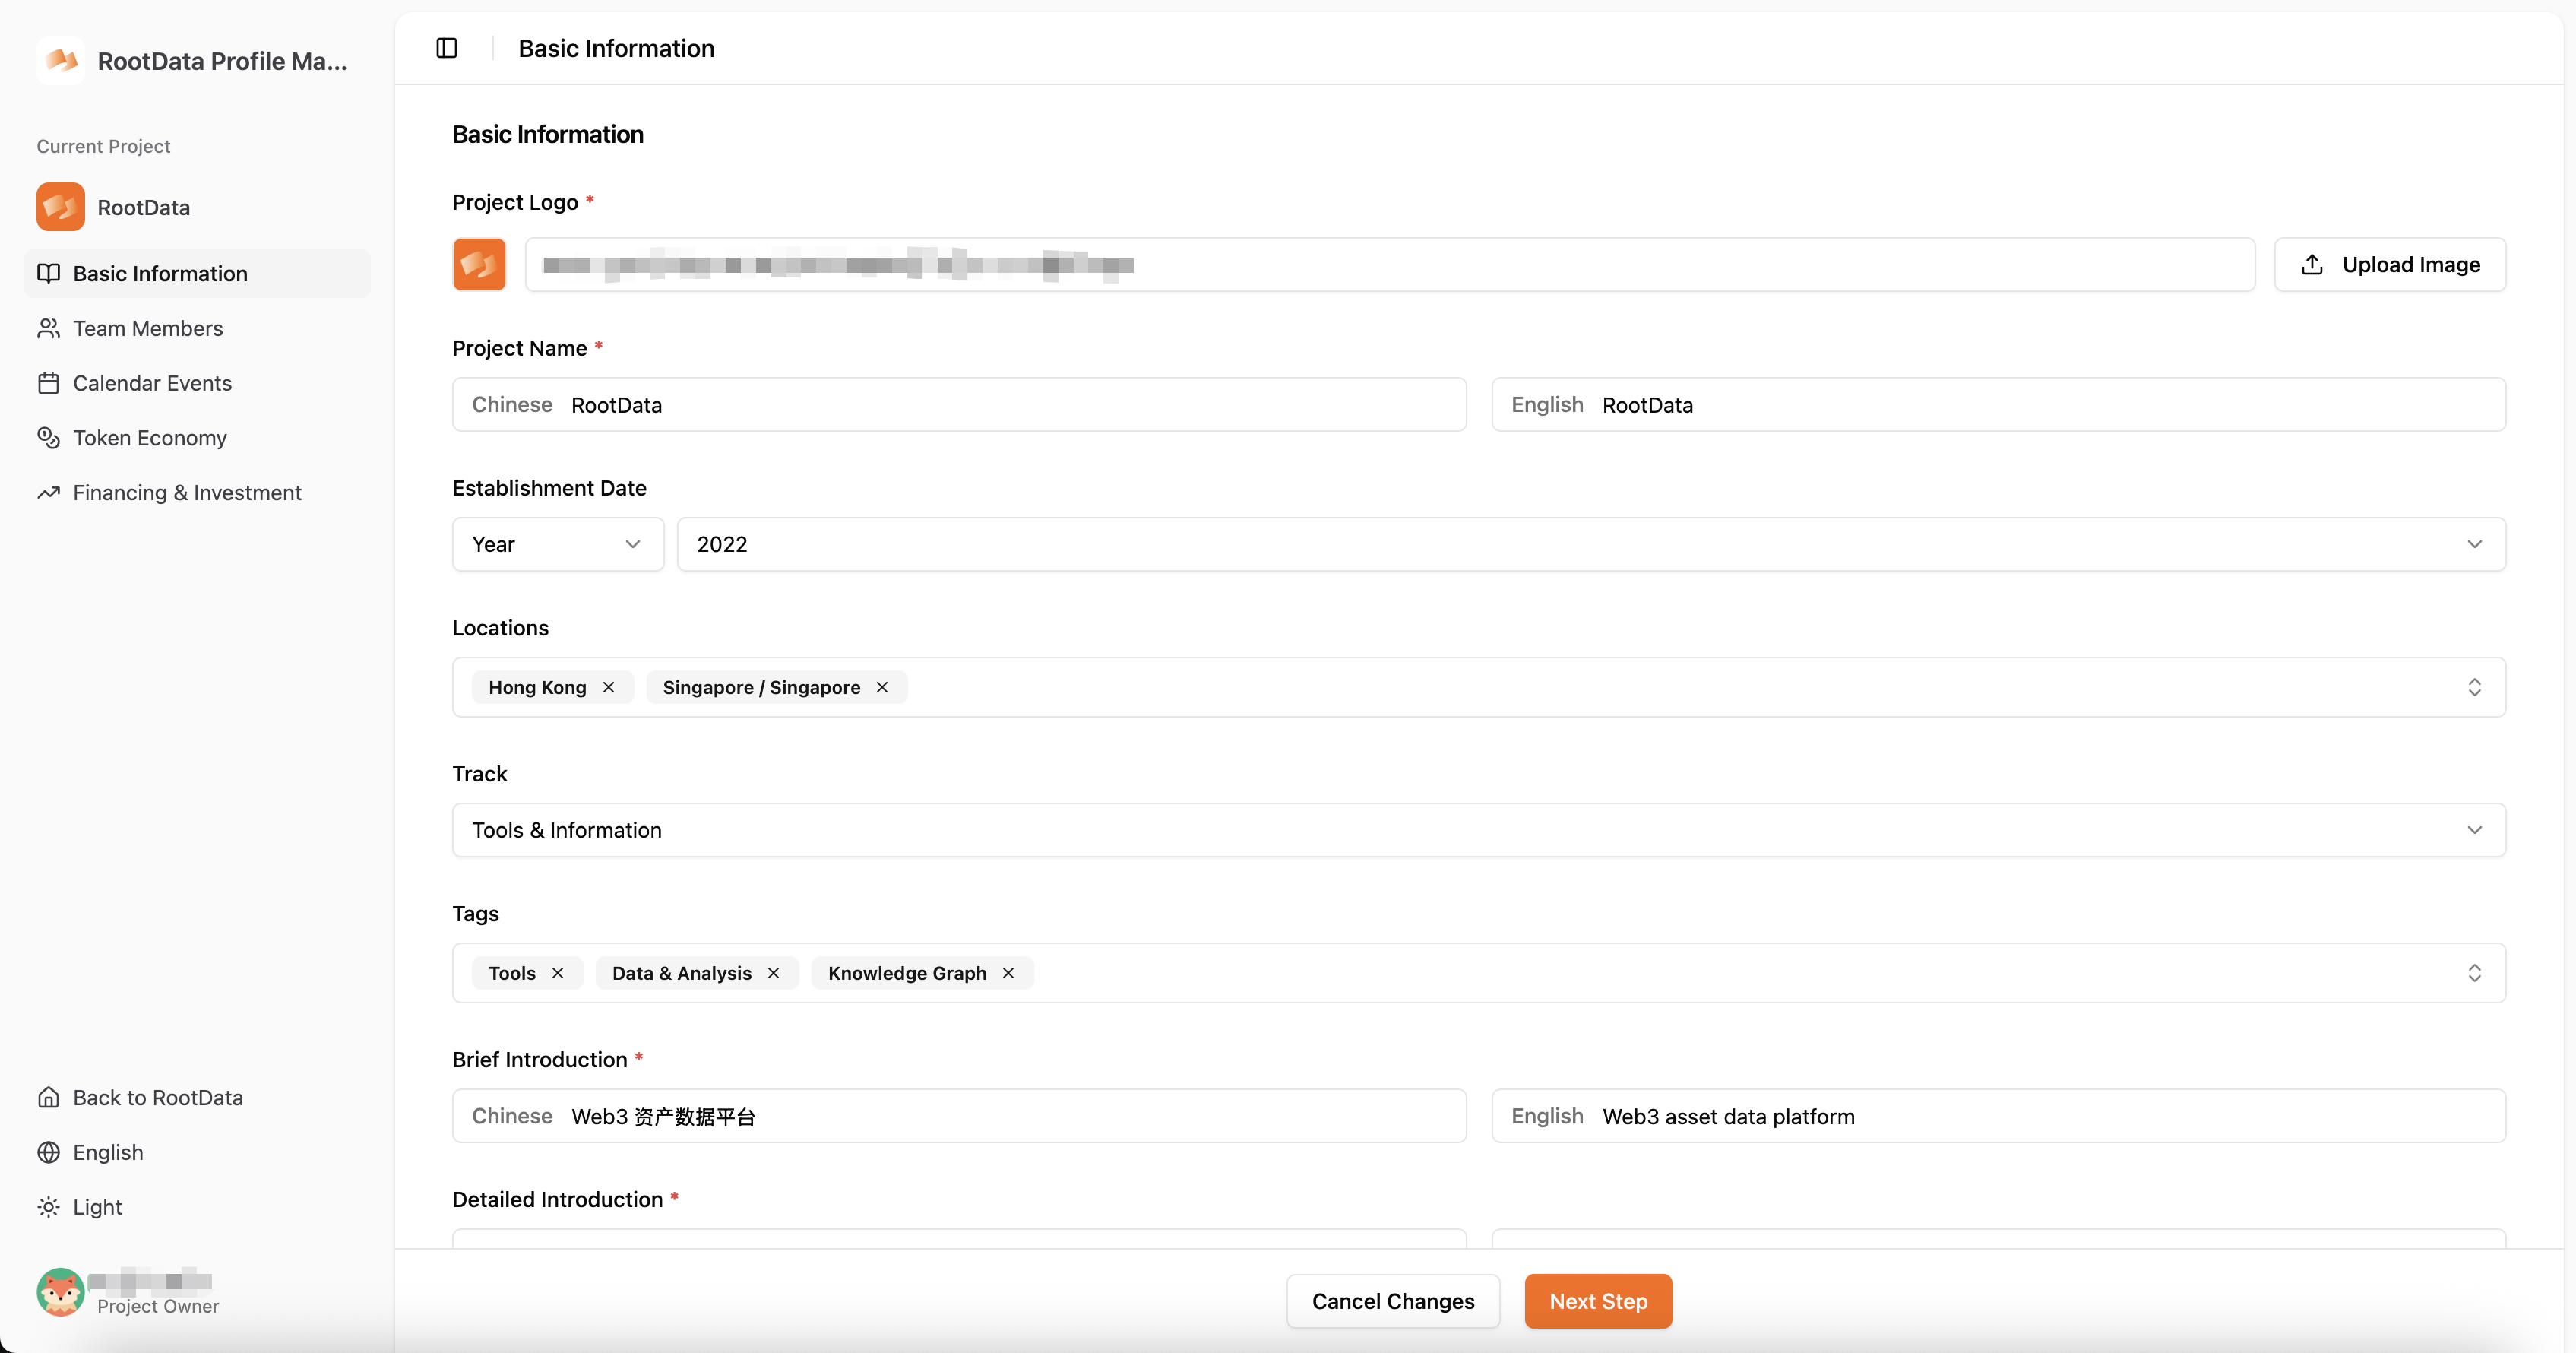Expand the Track dropdown
Viewport: 2576px width, 1353px height.
1478,830
